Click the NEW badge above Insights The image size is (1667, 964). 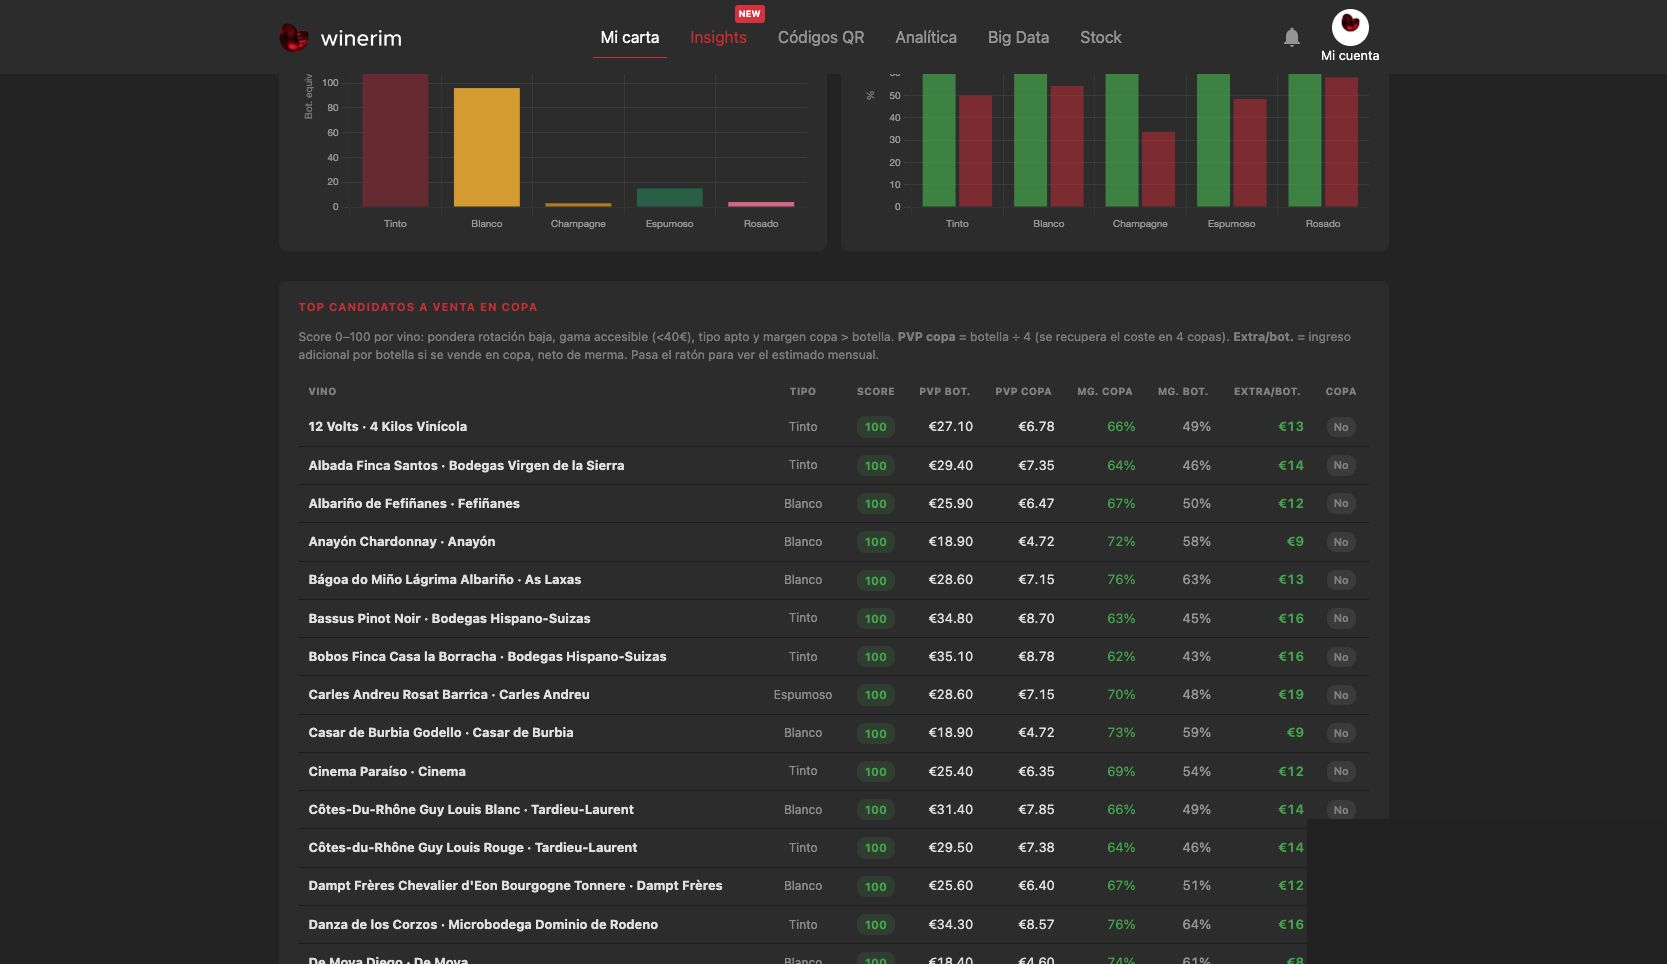(x=749, y=14)
